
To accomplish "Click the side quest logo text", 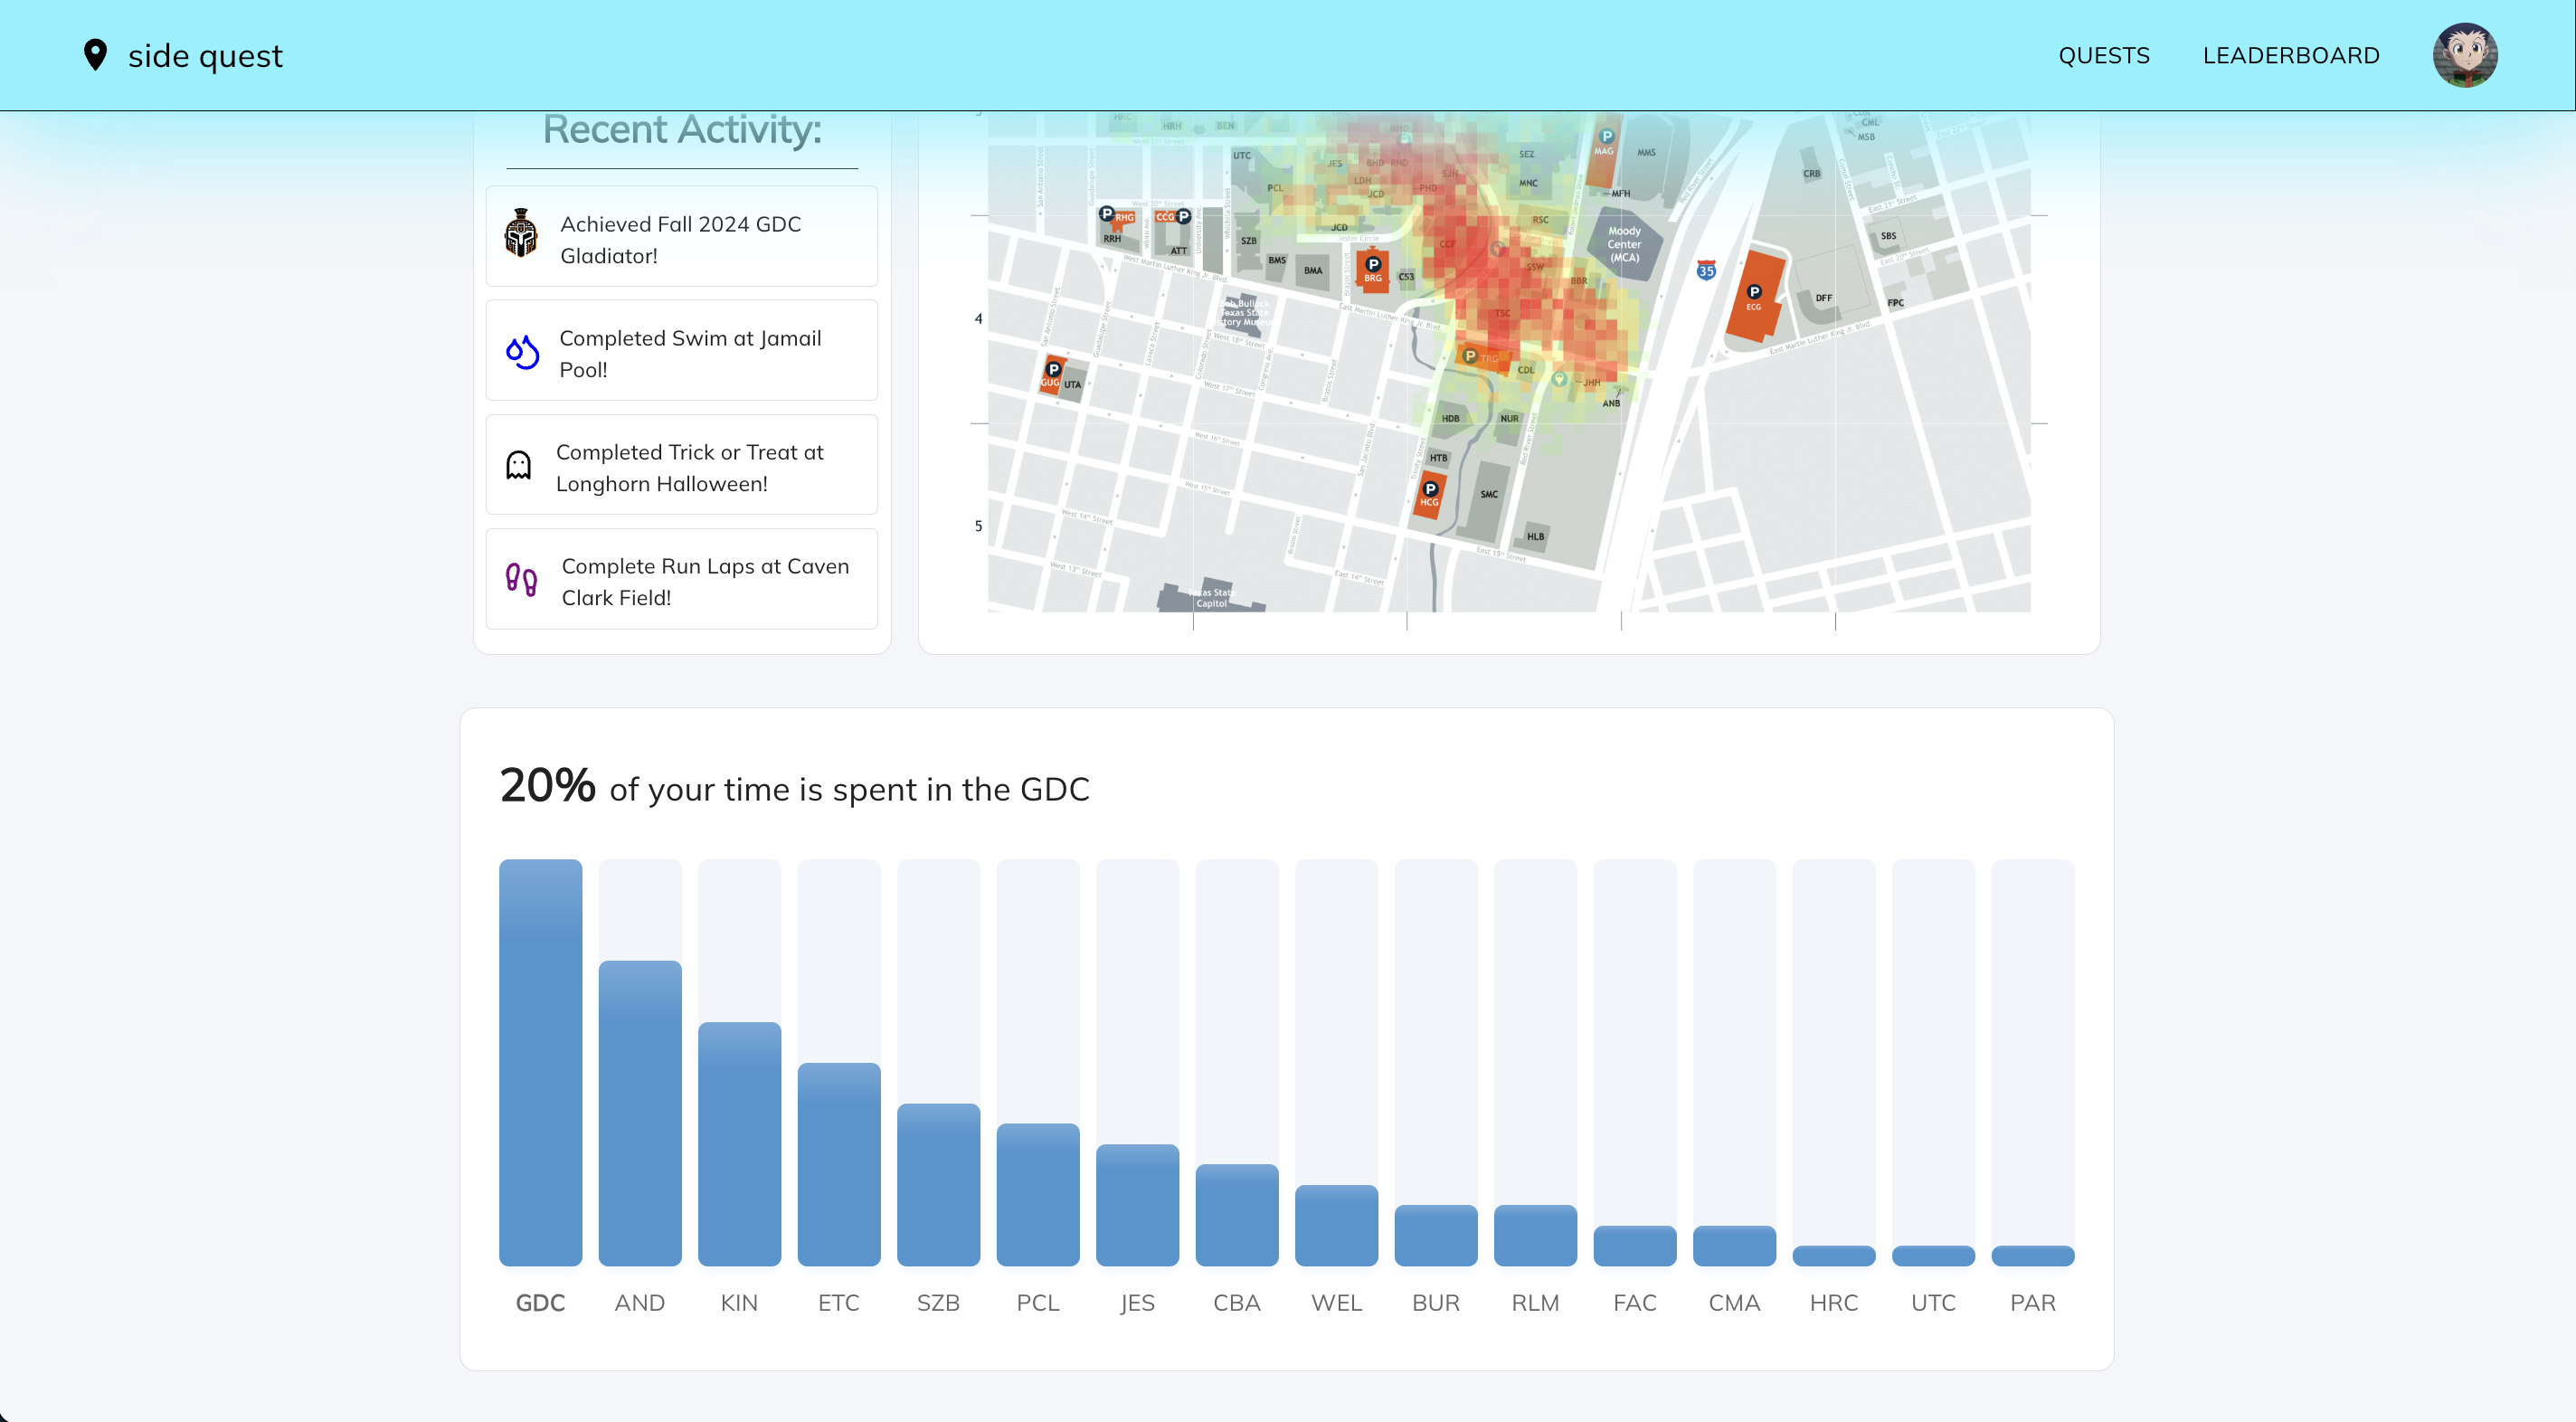I will (205, 56).
